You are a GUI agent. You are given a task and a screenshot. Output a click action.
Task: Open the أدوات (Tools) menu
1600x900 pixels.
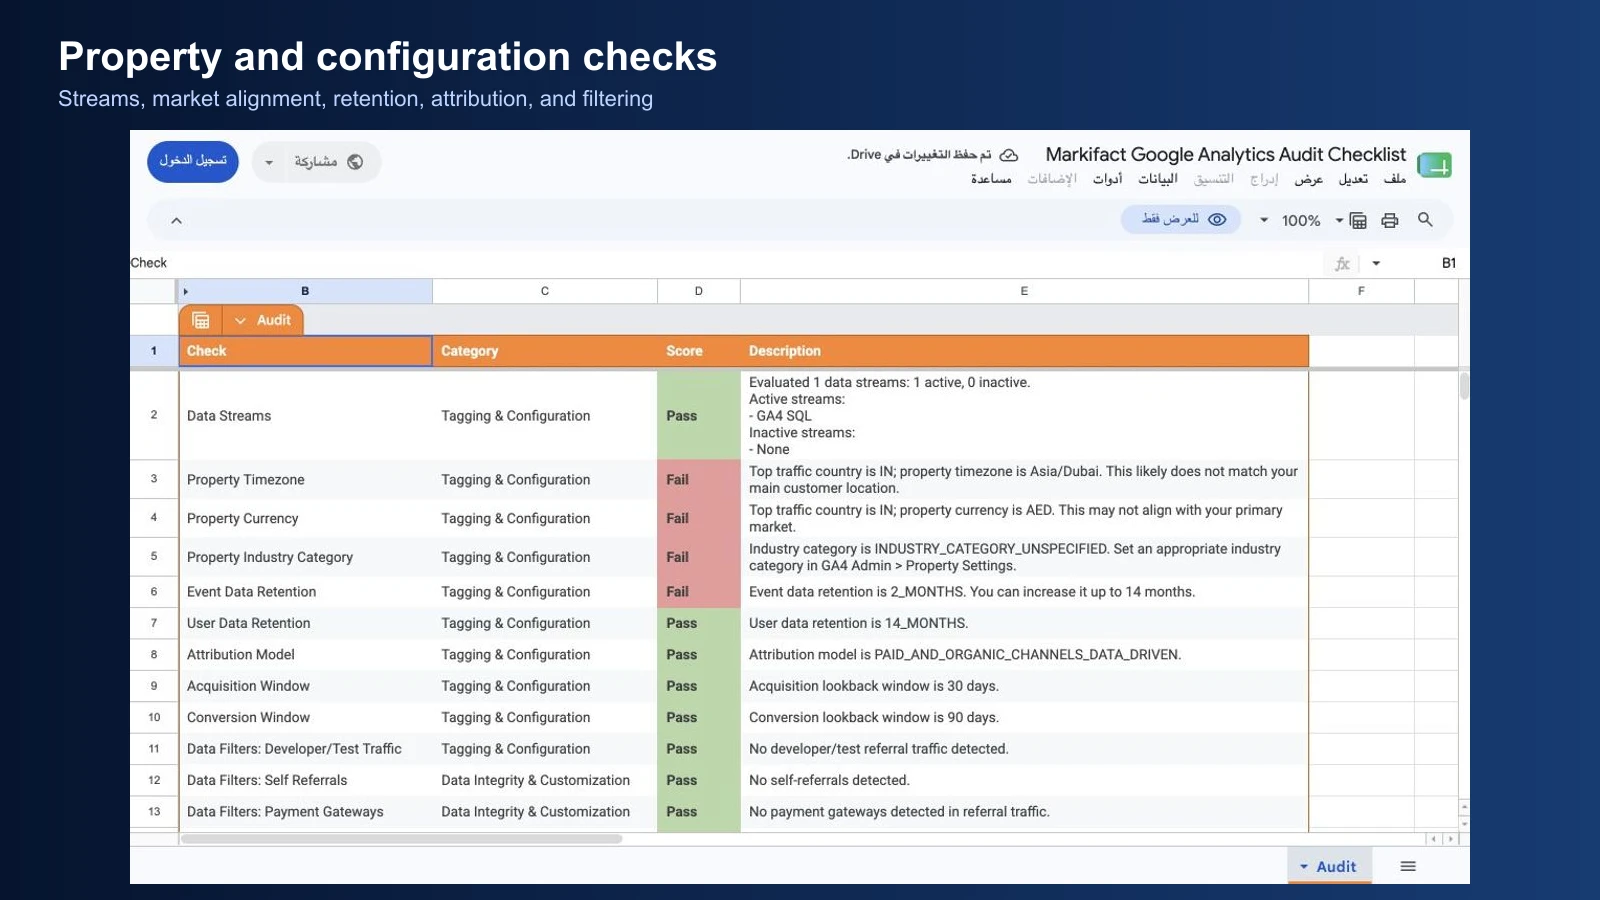[x=1108, y=179]
